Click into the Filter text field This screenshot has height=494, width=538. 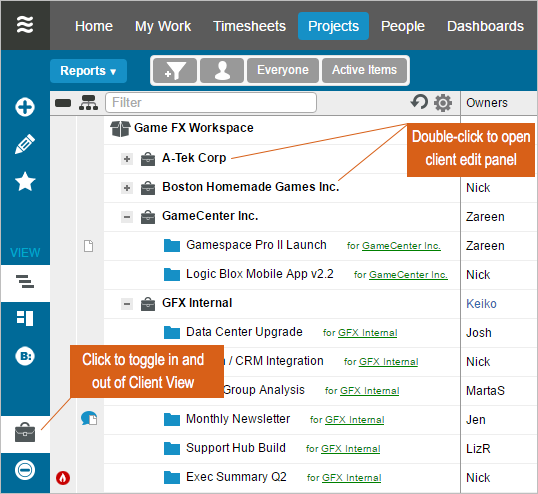pyautogui.click(x=211, y=103)
